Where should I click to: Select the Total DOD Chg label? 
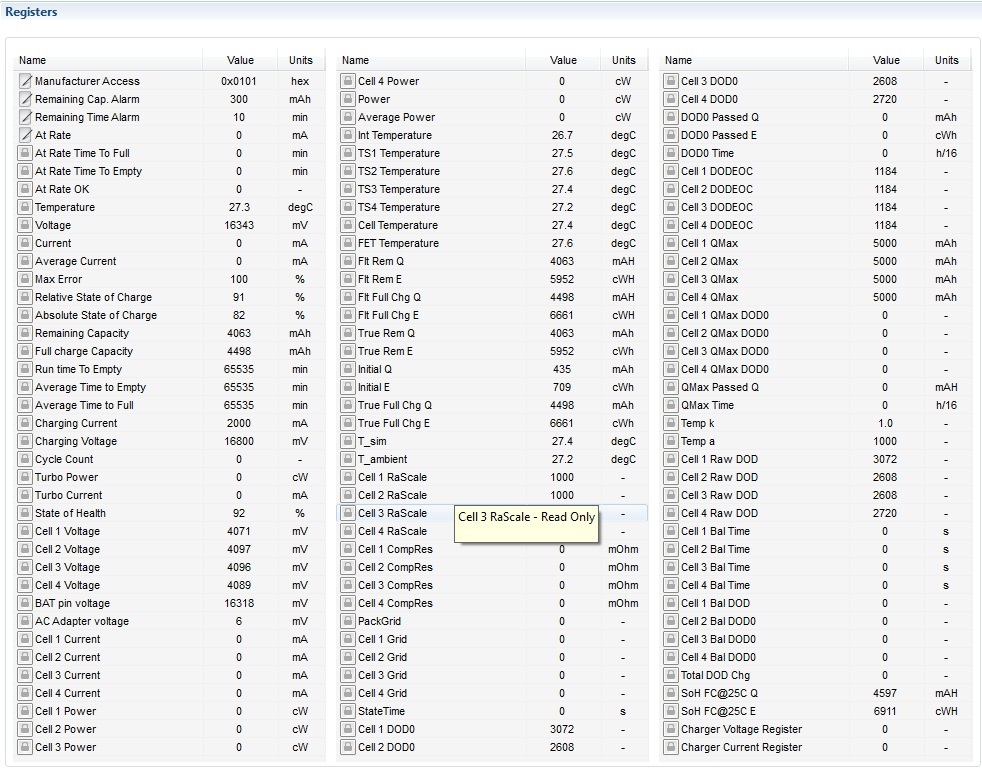point(716,676)
